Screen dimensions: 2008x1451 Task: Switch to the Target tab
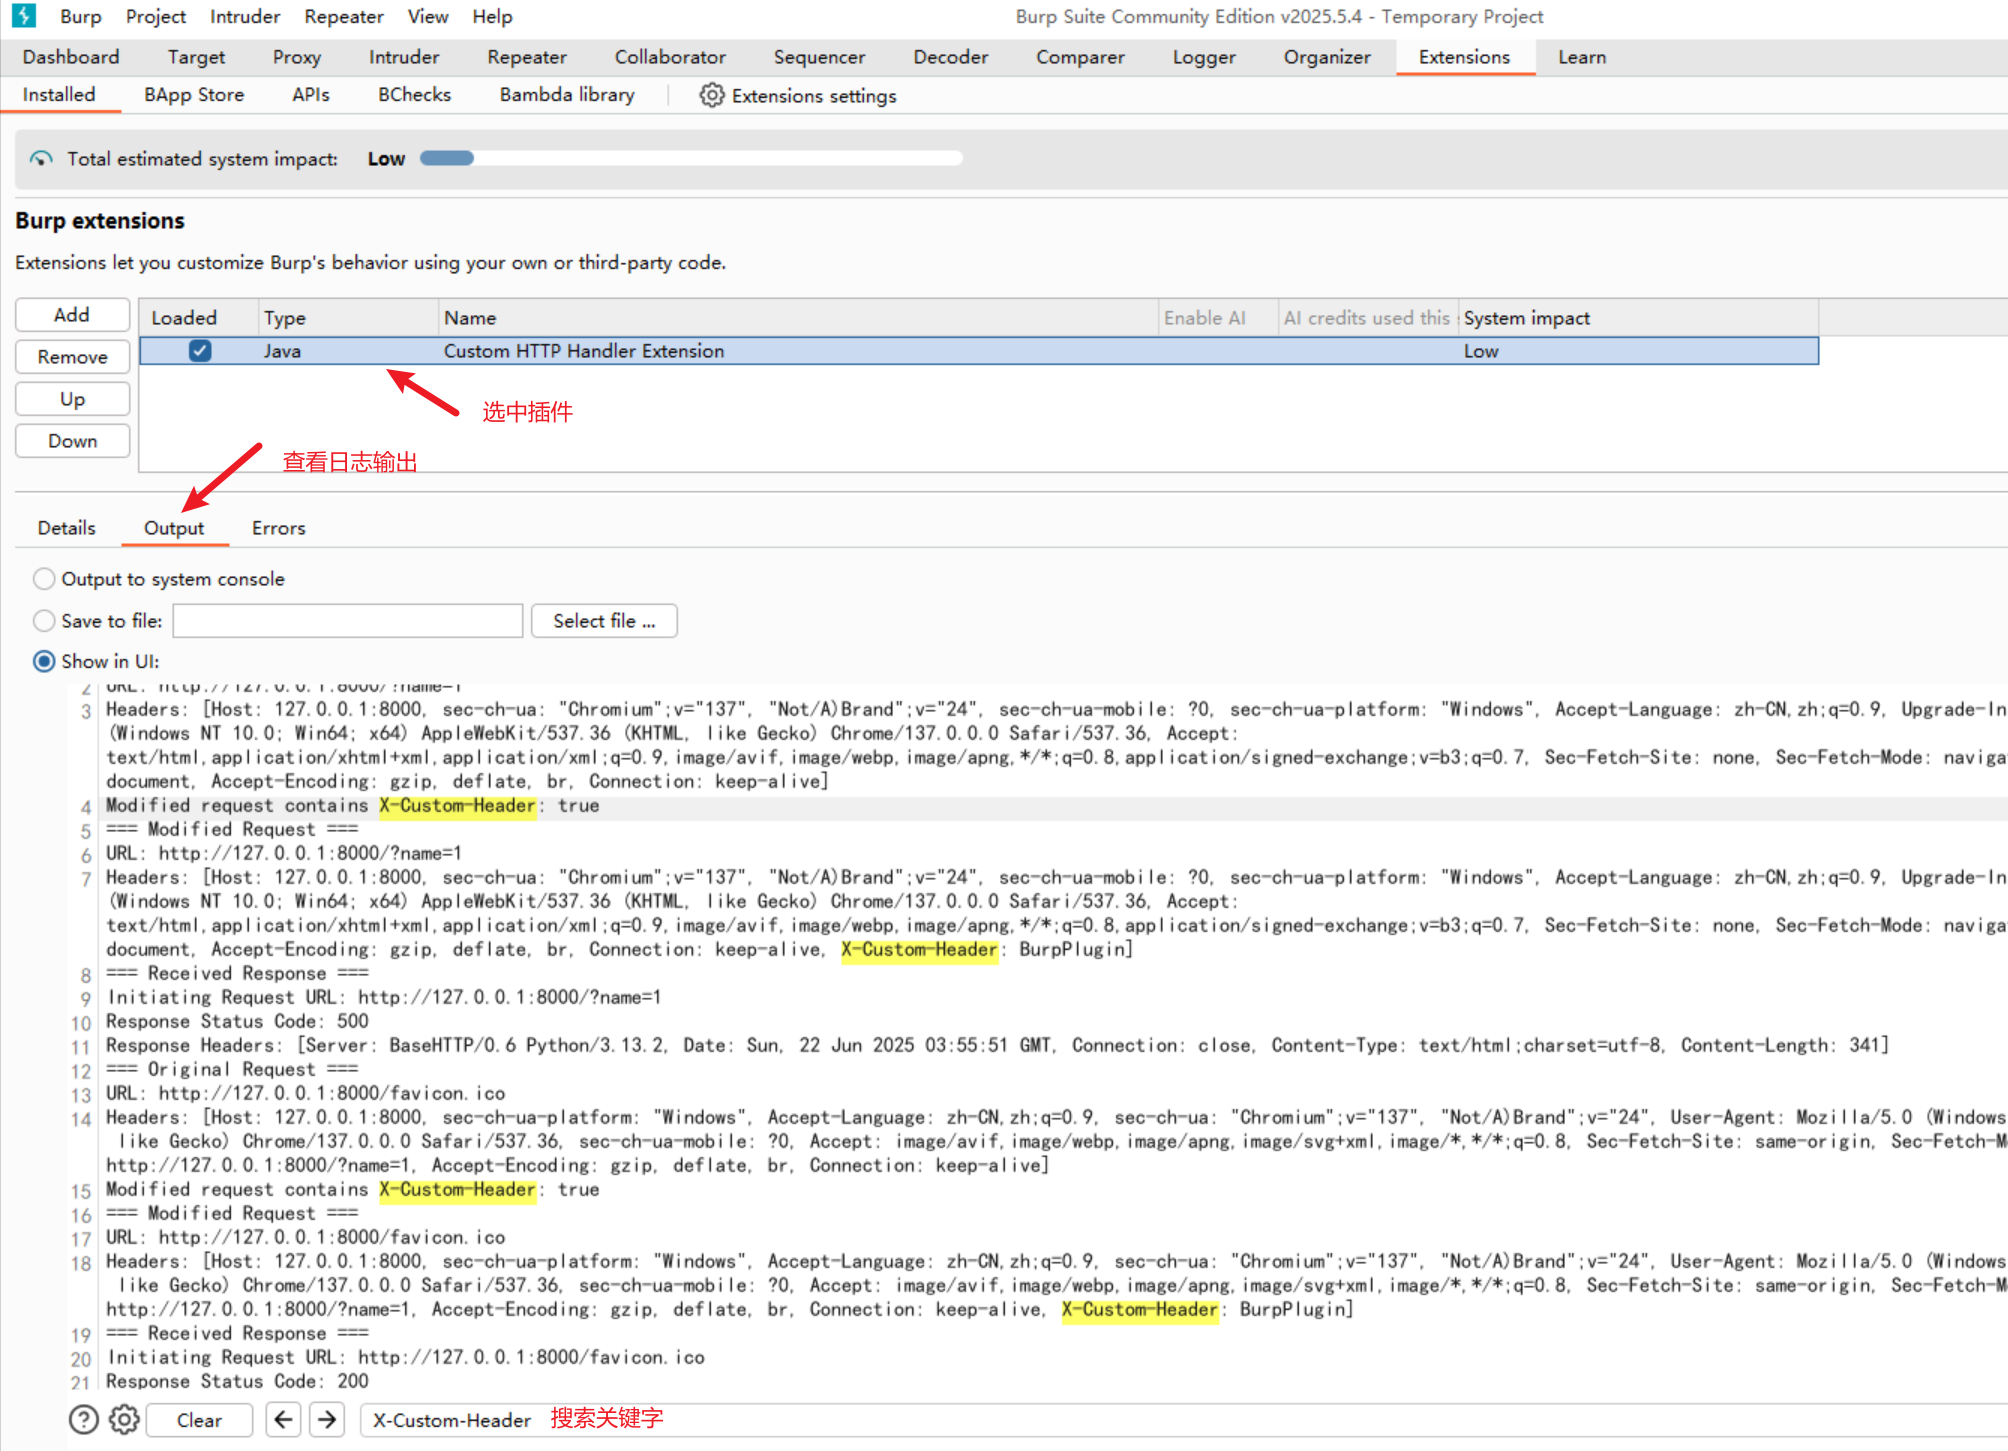196,57
